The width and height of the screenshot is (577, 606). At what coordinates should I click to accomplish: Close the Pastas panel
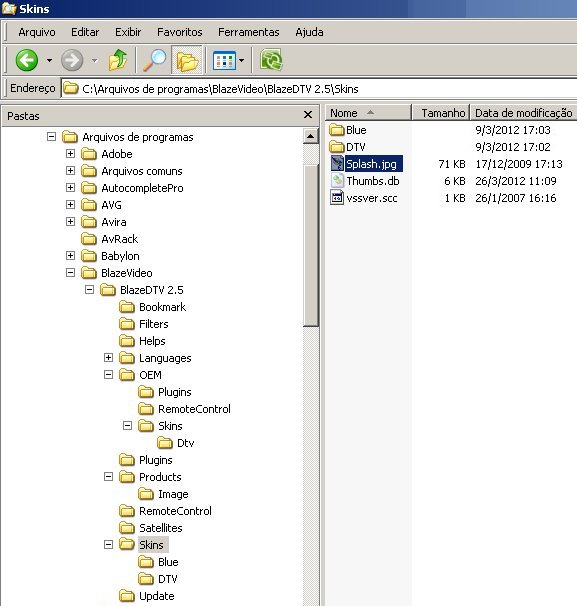pos(308,115)
